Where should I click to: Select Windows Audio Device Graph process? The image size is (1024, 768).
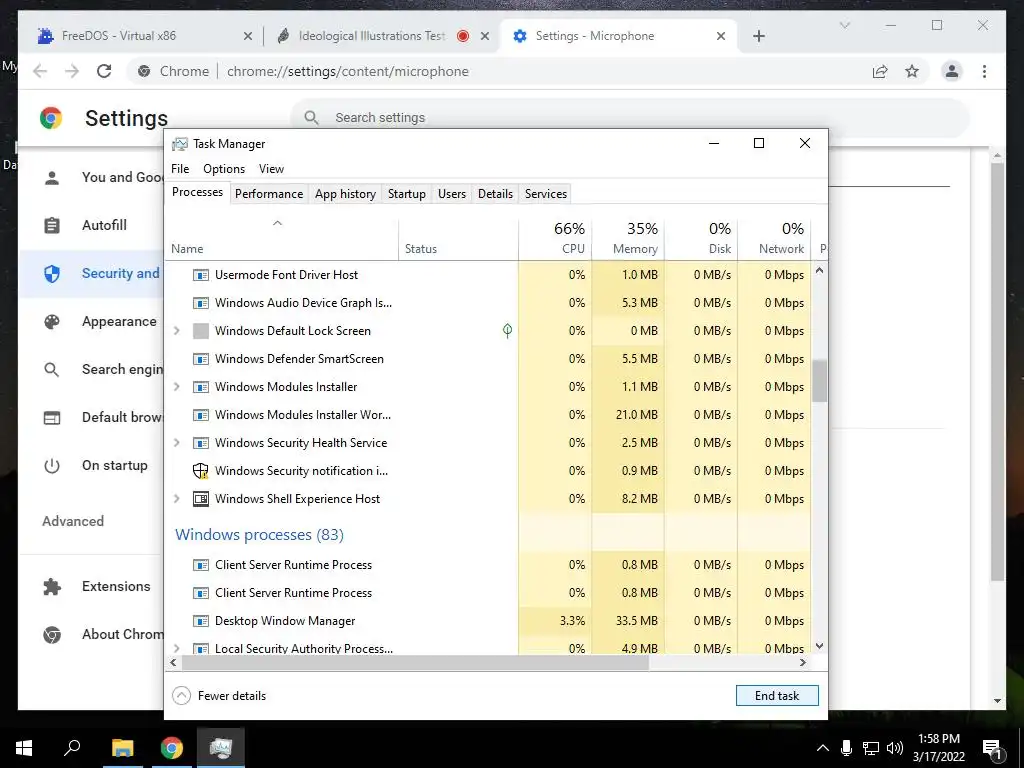tap(488, 303)
